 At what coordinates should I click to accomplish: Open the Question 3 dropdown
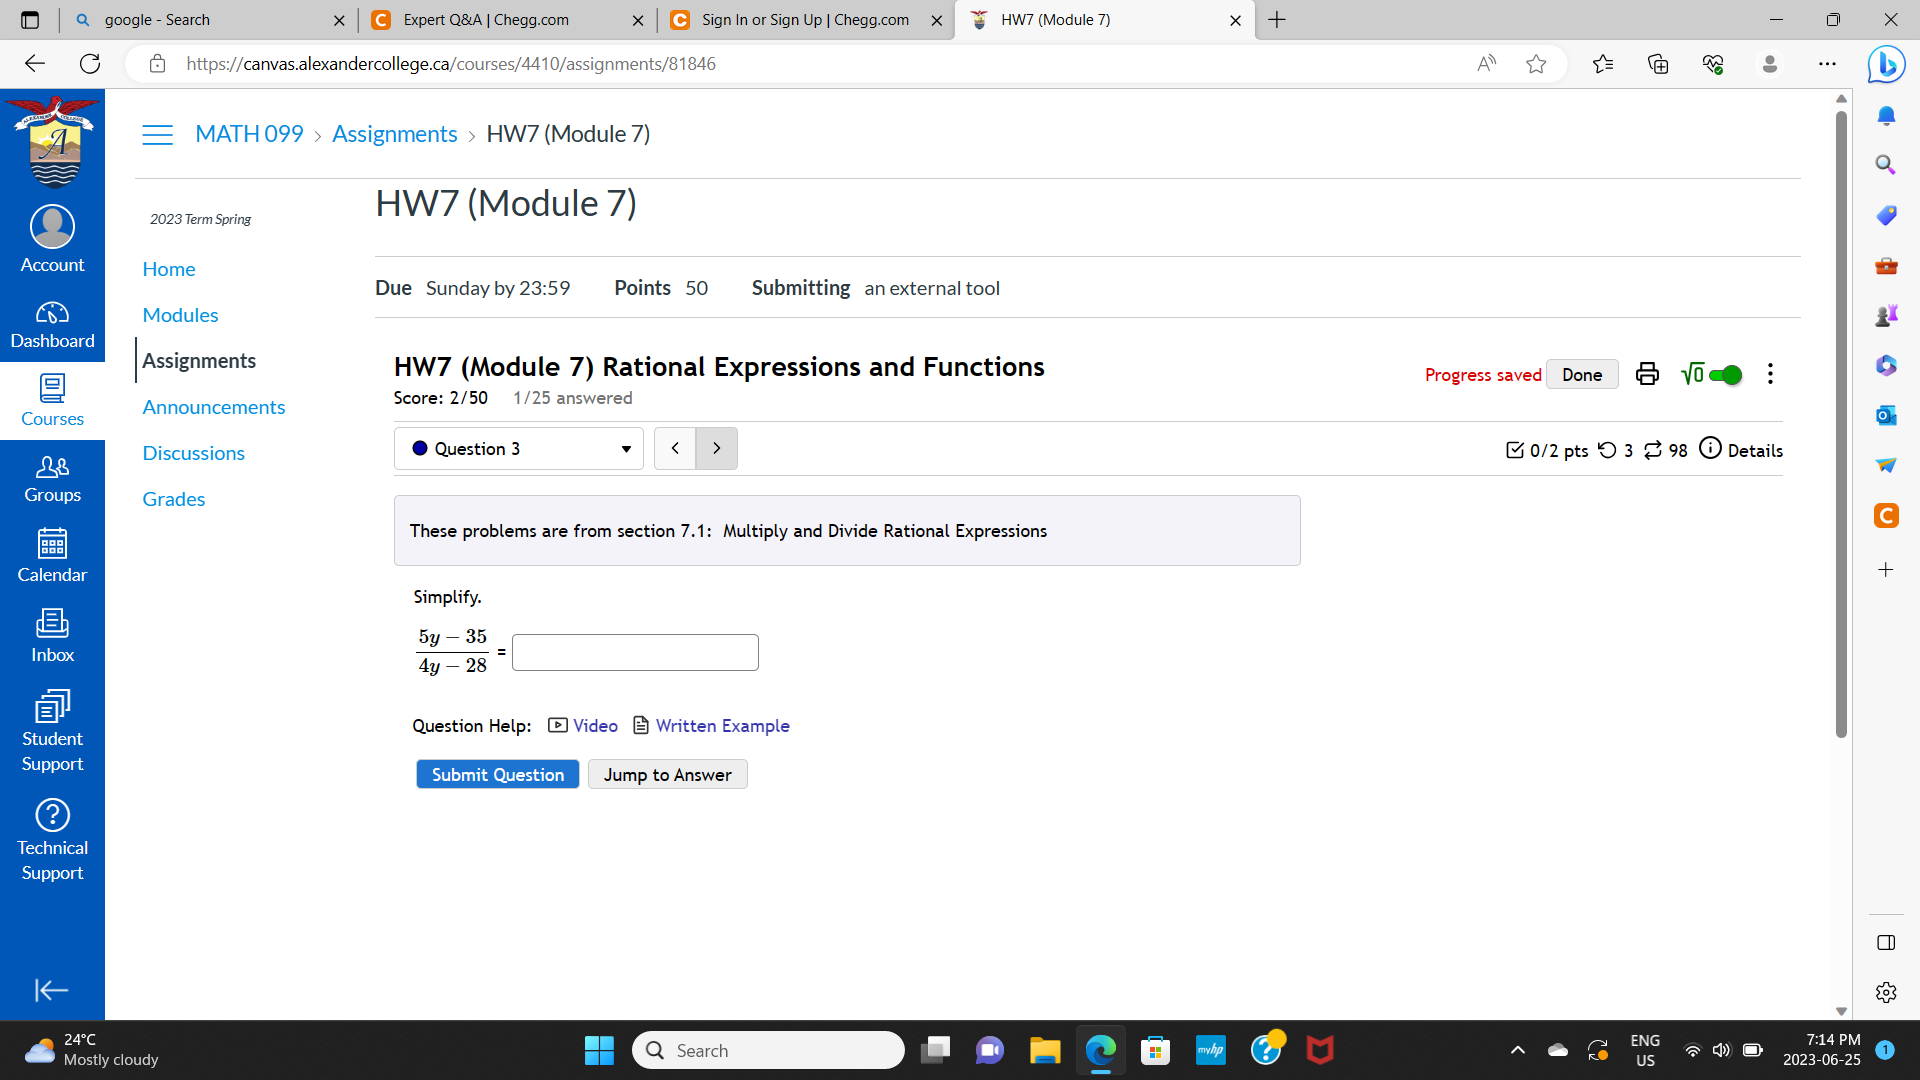(518, 448)
